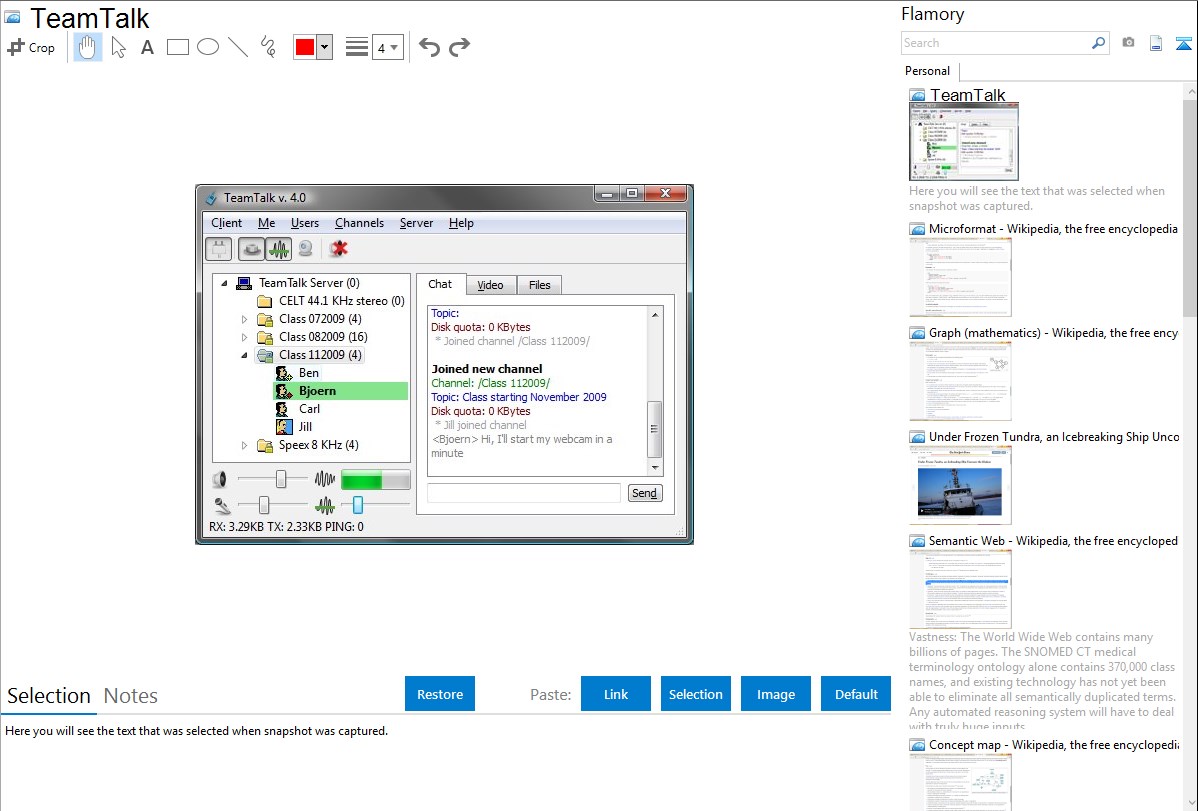The image size is (1198, 811).
Task: Redo the last edit
Action: (x=459, y=47)
